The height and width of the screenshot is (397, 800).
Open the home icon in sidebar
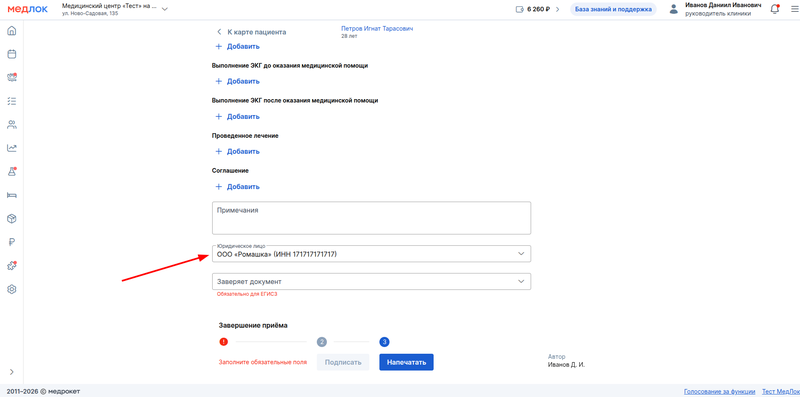click(12, 31)
